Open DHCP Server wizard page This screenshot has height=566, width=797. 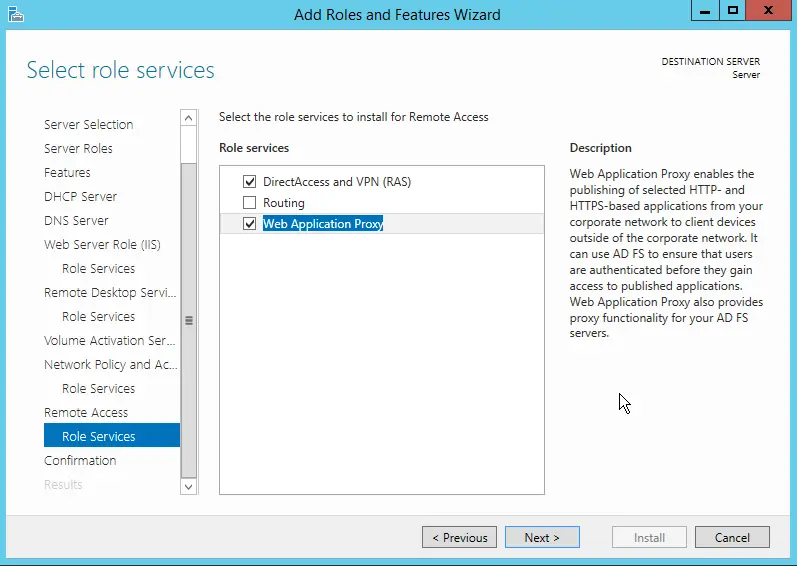(x=80, y=197)
